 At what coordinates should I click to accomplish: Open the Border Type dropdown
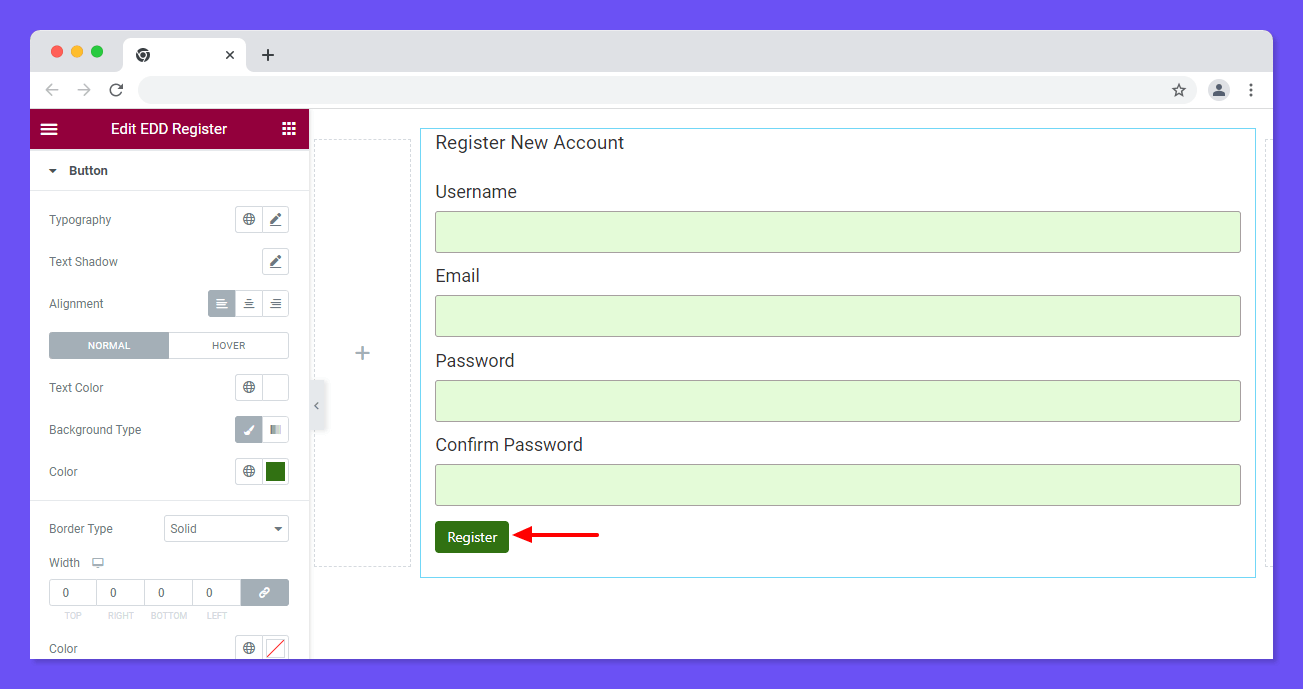point(226,528)
